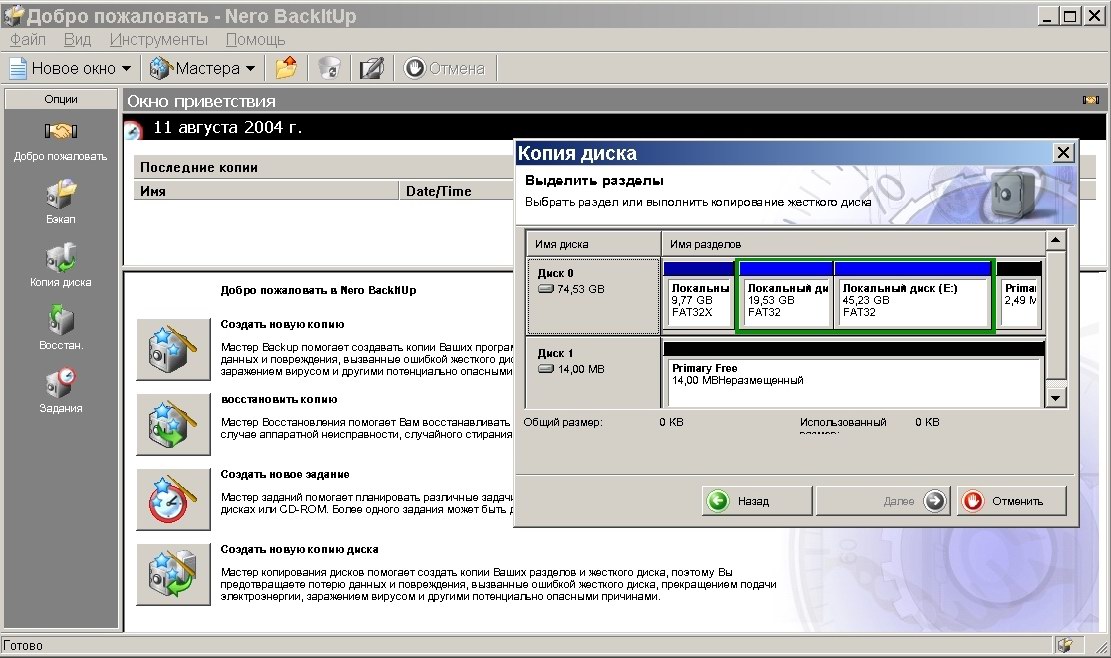Click the edit notepad toolbar icon
The height and width of the screenshot is (658, 1111).
click(371, 68)
